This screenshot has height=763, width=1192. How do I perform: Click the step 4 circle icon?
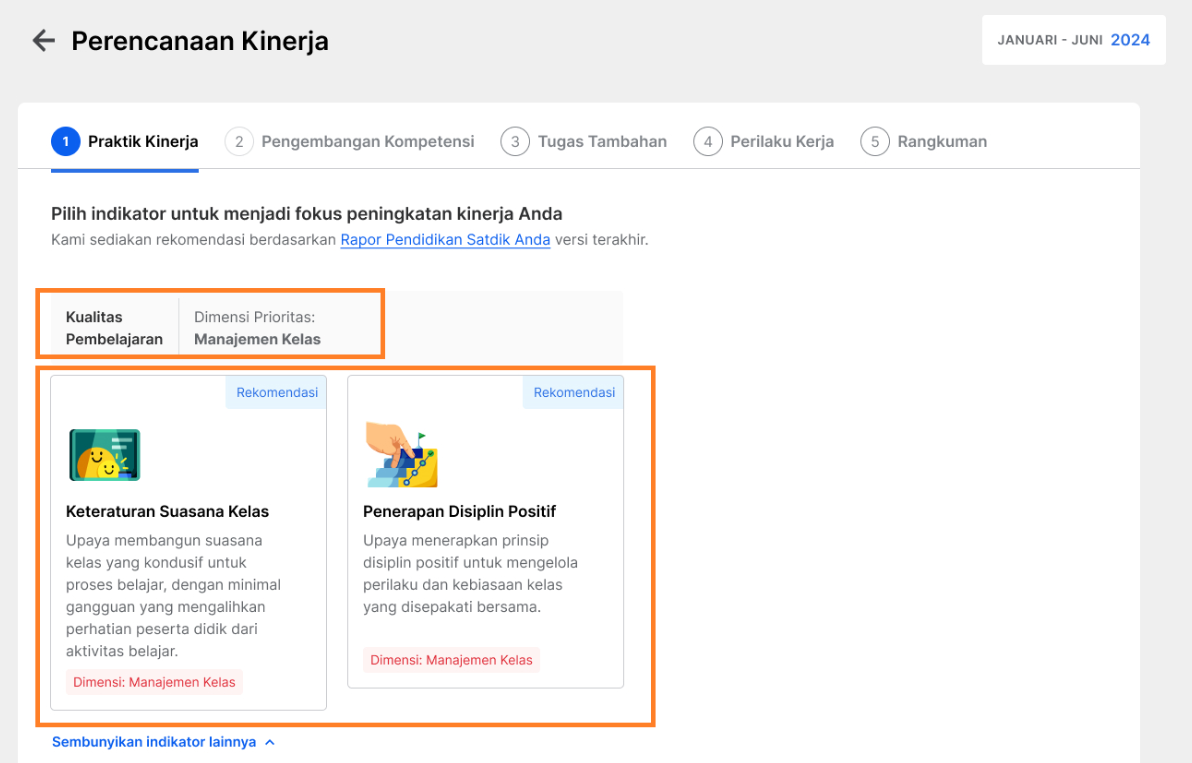point(708,141)
